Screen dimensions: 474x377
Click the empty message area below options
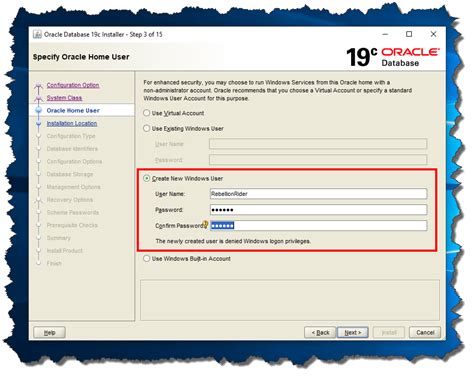coord(290,300)
